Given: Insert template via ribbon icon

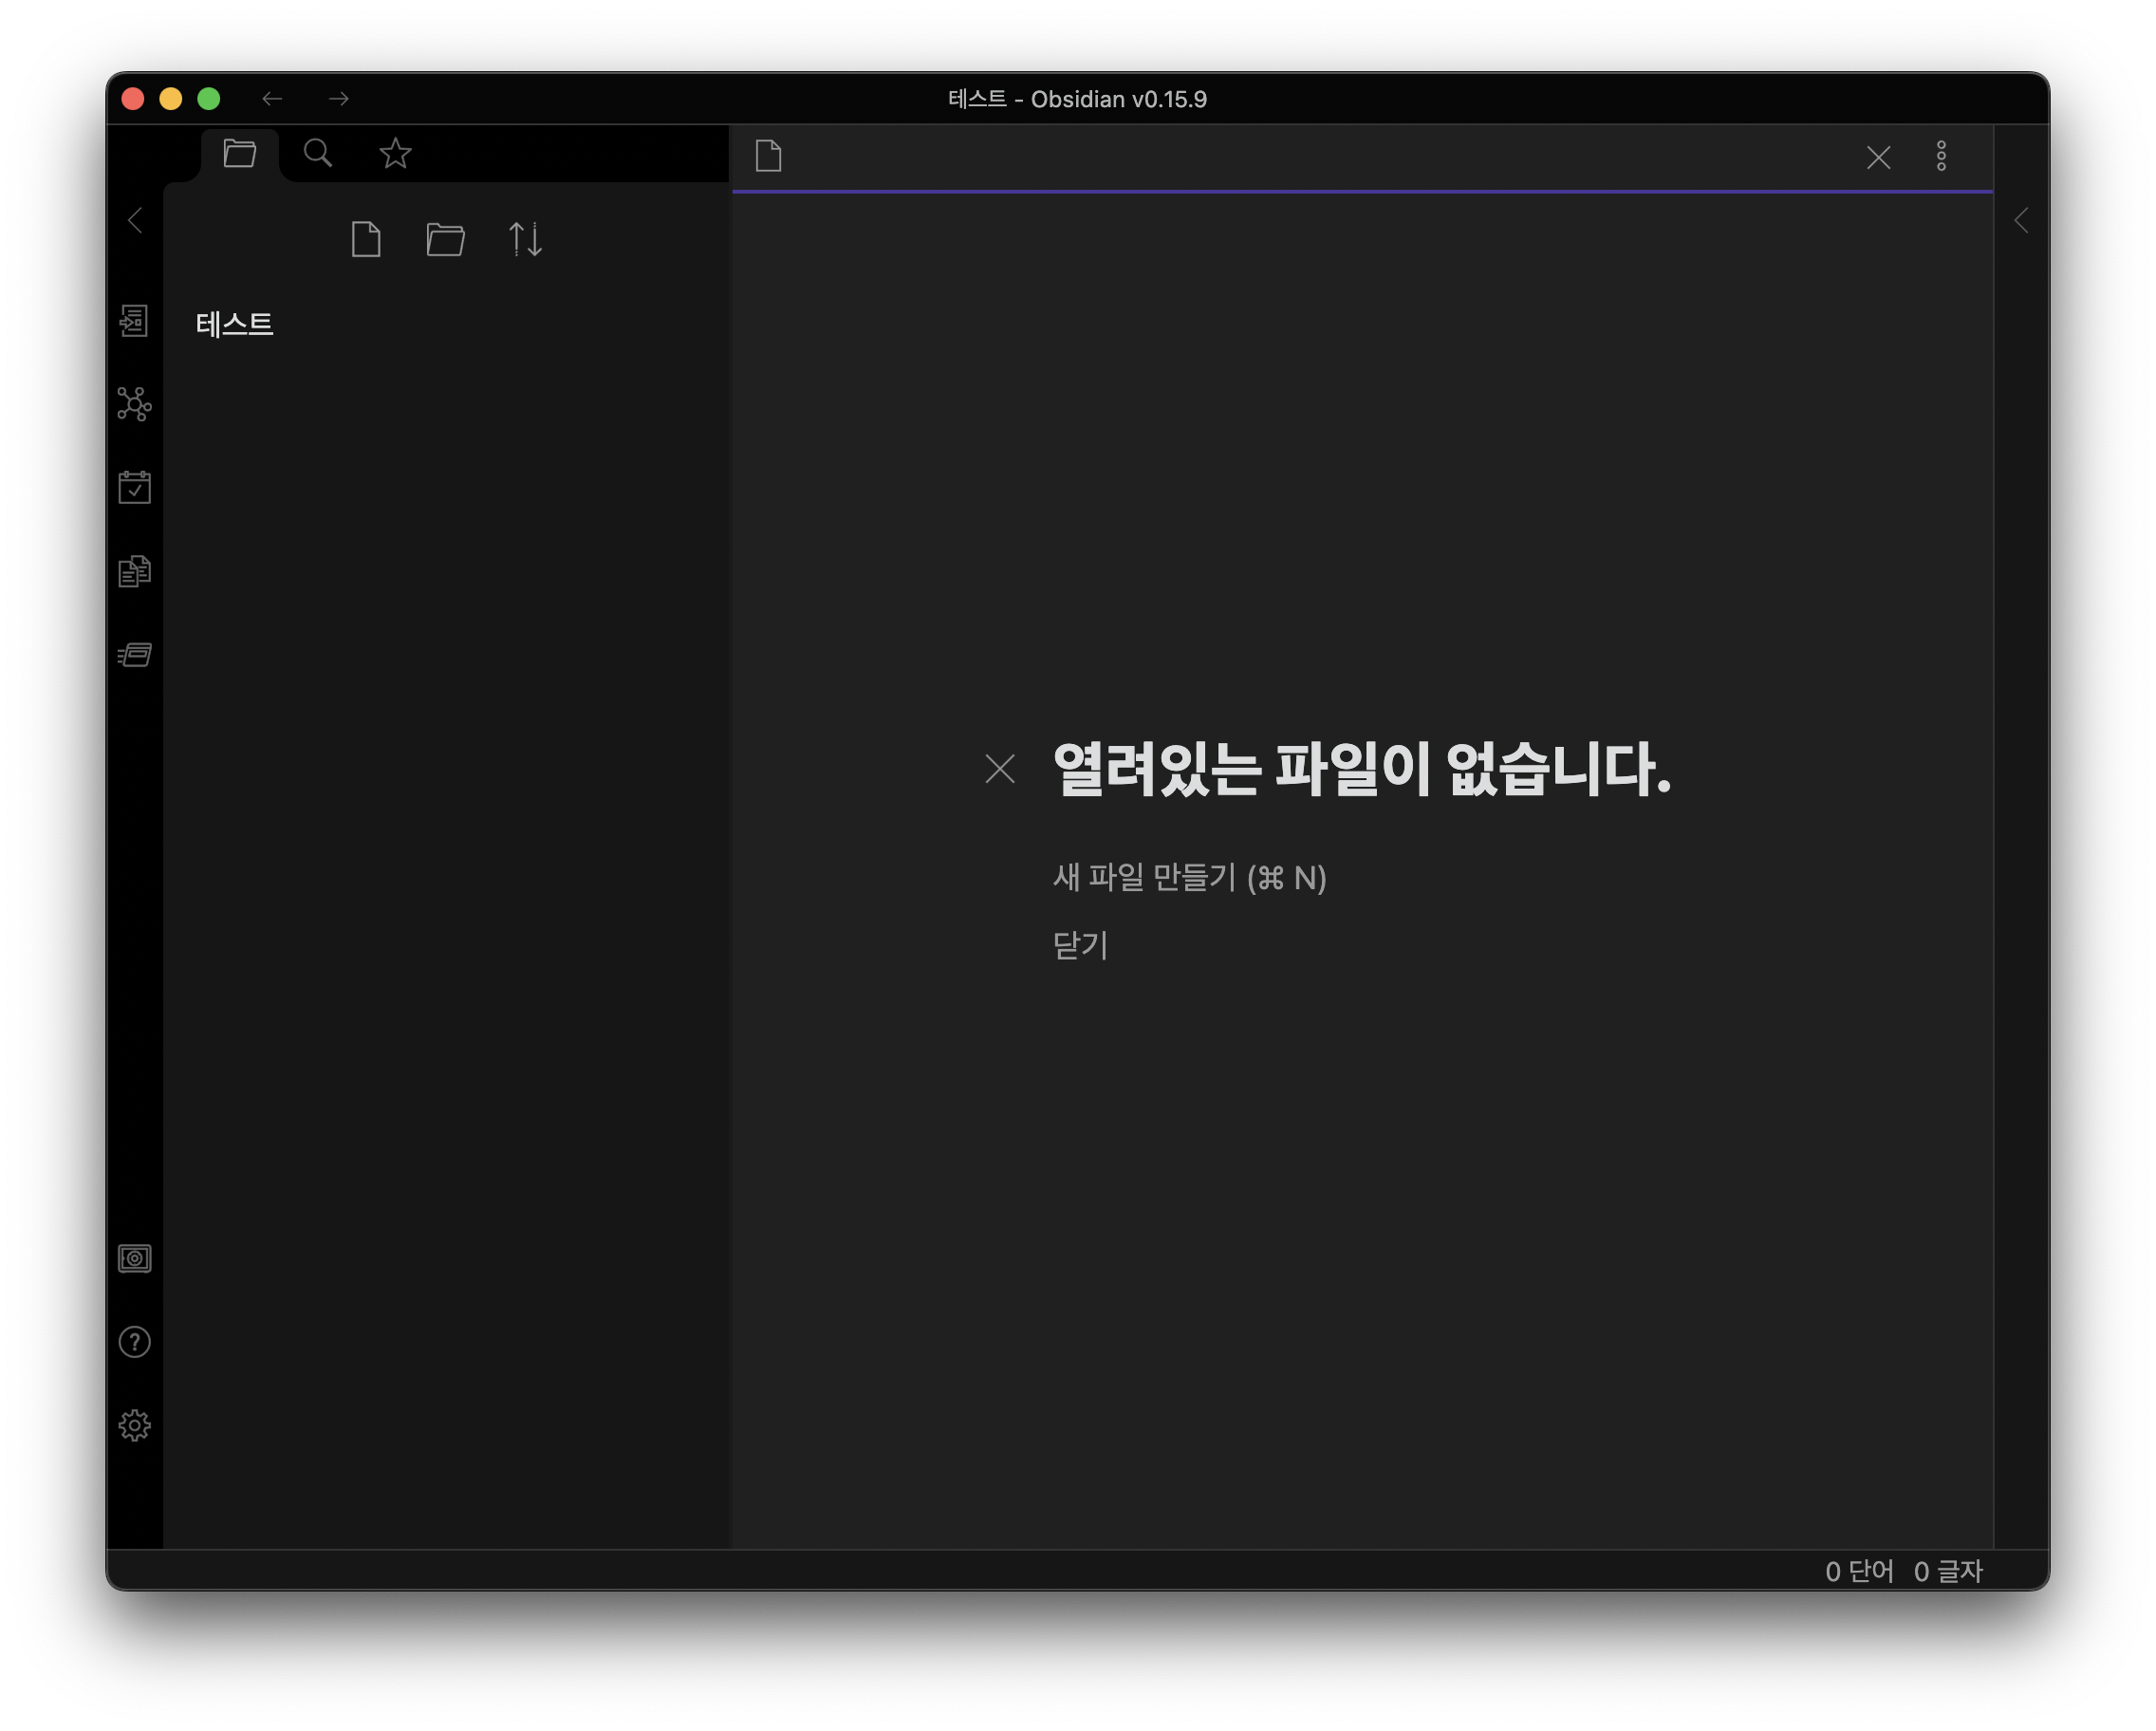Looking at the screenshot, I should point(134,571).
